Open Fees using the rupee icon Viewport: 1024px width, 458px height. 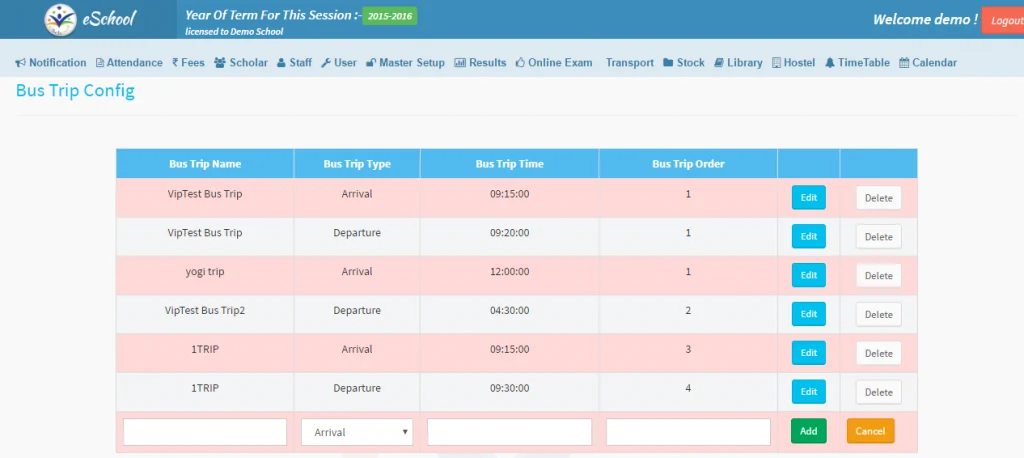click(x=175, y=63)
